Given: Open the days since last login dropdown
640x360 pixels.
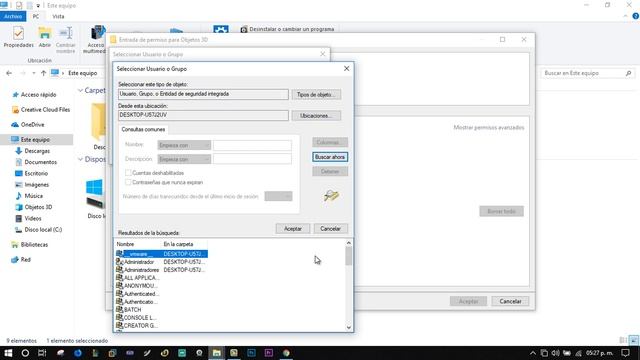Looking at the screenshot, I should point(278,196).
